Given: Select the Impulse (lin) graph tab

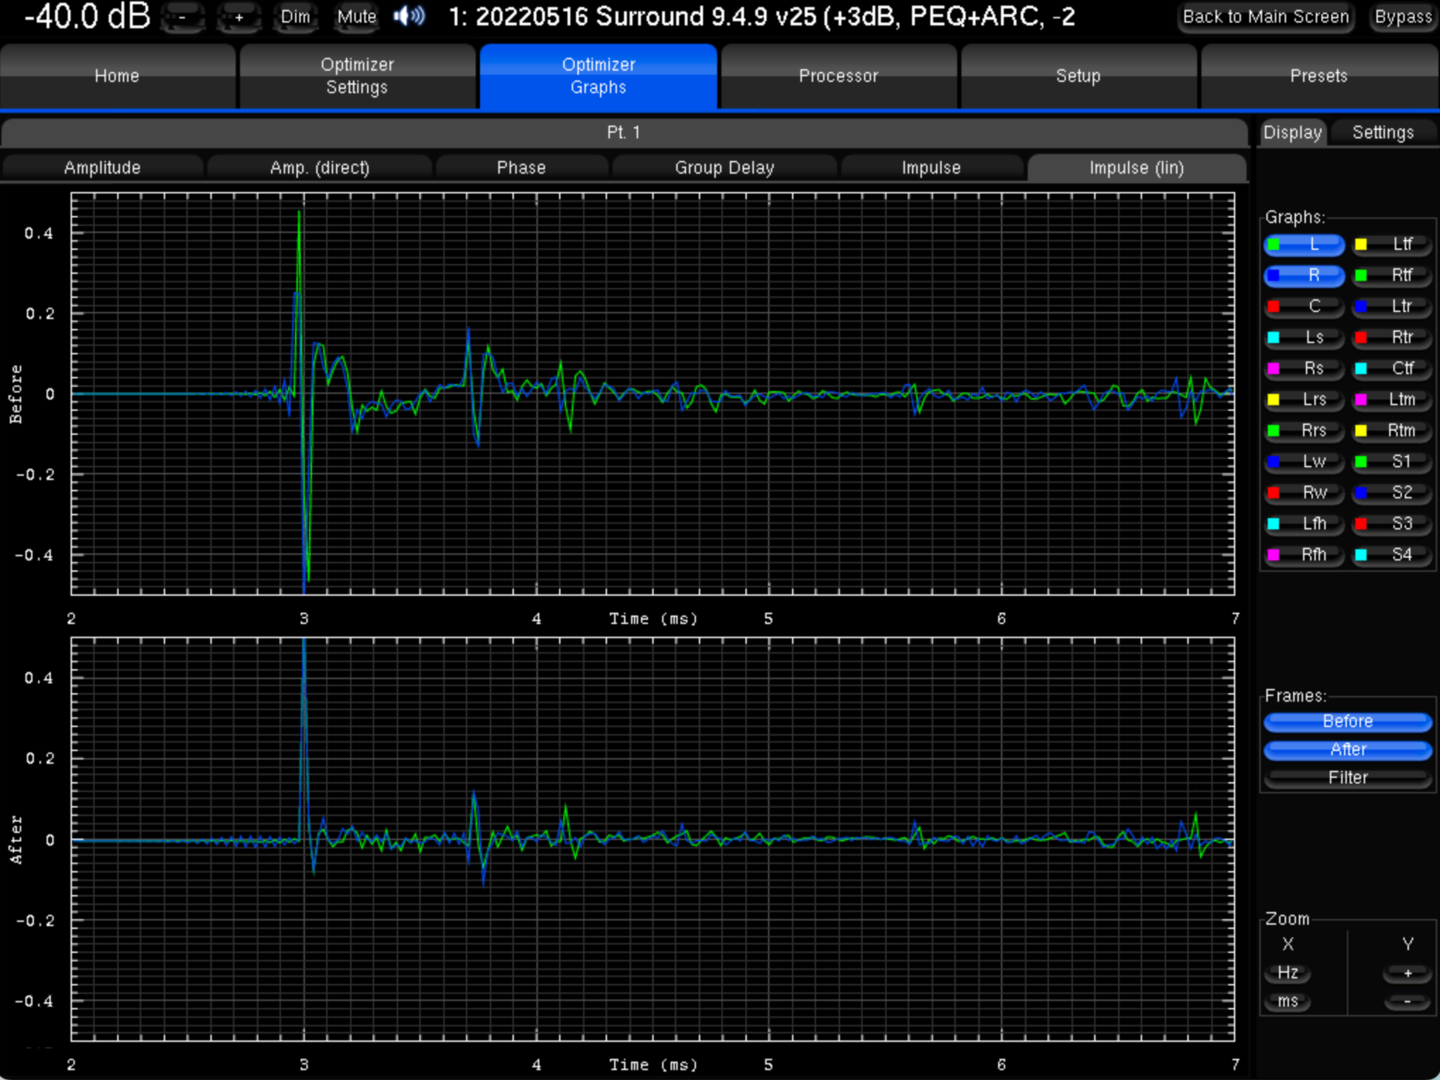Looking at the screenshot, I should click(1136, 168).
